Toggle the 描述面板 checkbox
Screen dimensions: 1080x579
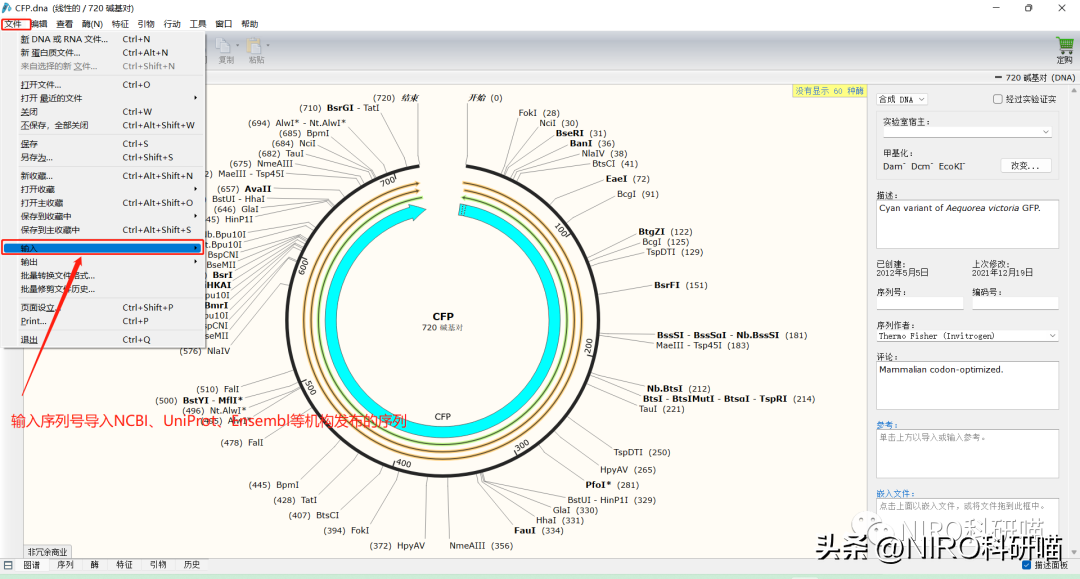(1026, 565)
